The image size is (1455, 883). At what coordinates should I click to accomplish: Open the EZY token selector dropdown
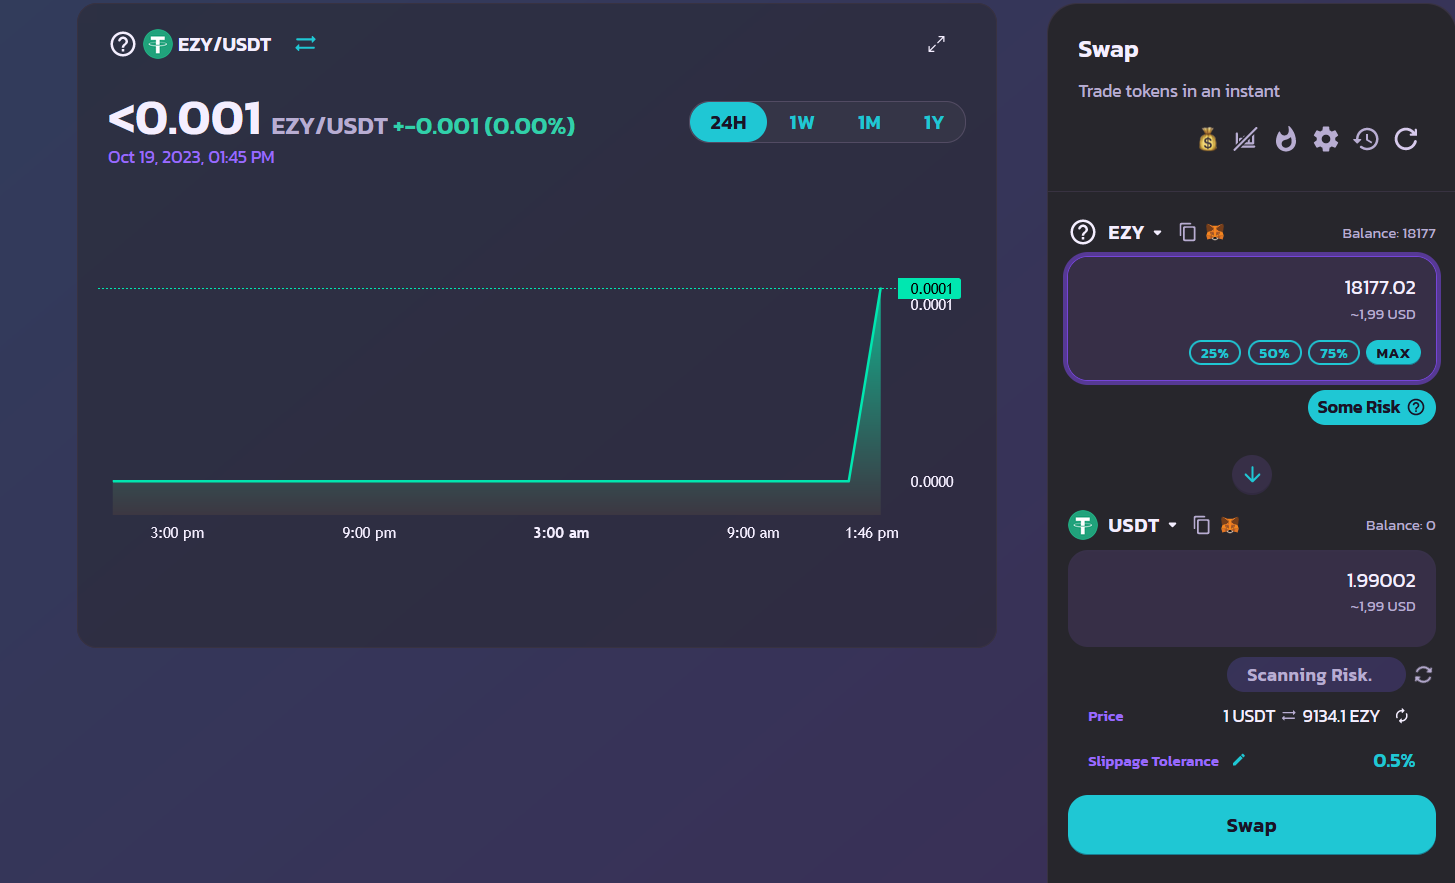click(x=1134, y=232)
